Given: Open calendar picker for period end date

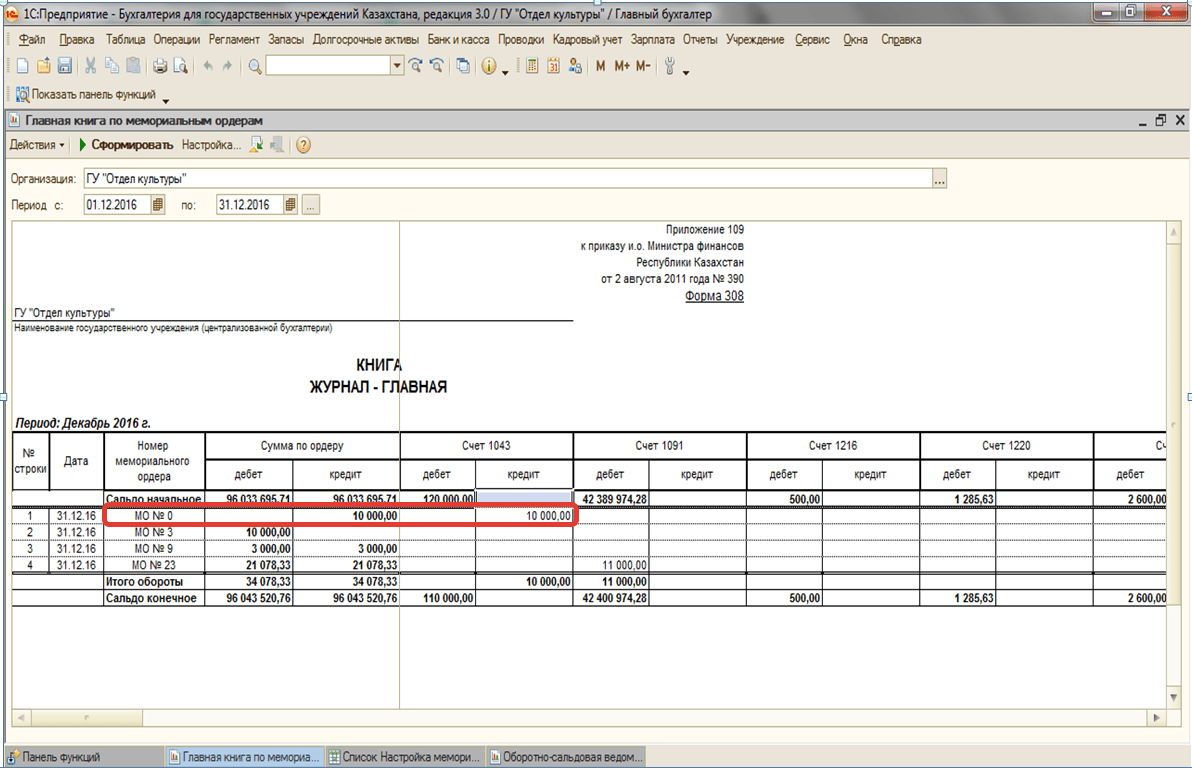Looking at the screenshot, I should [x=290, y=205].
